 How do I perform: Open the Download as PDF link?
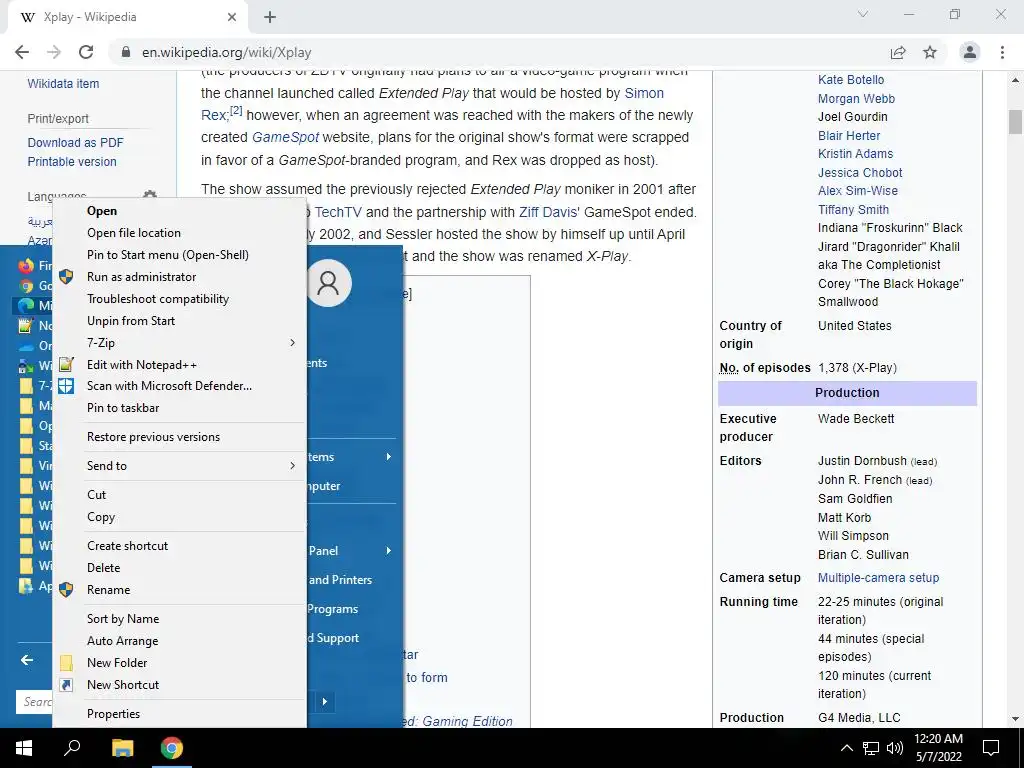point(75,142)
